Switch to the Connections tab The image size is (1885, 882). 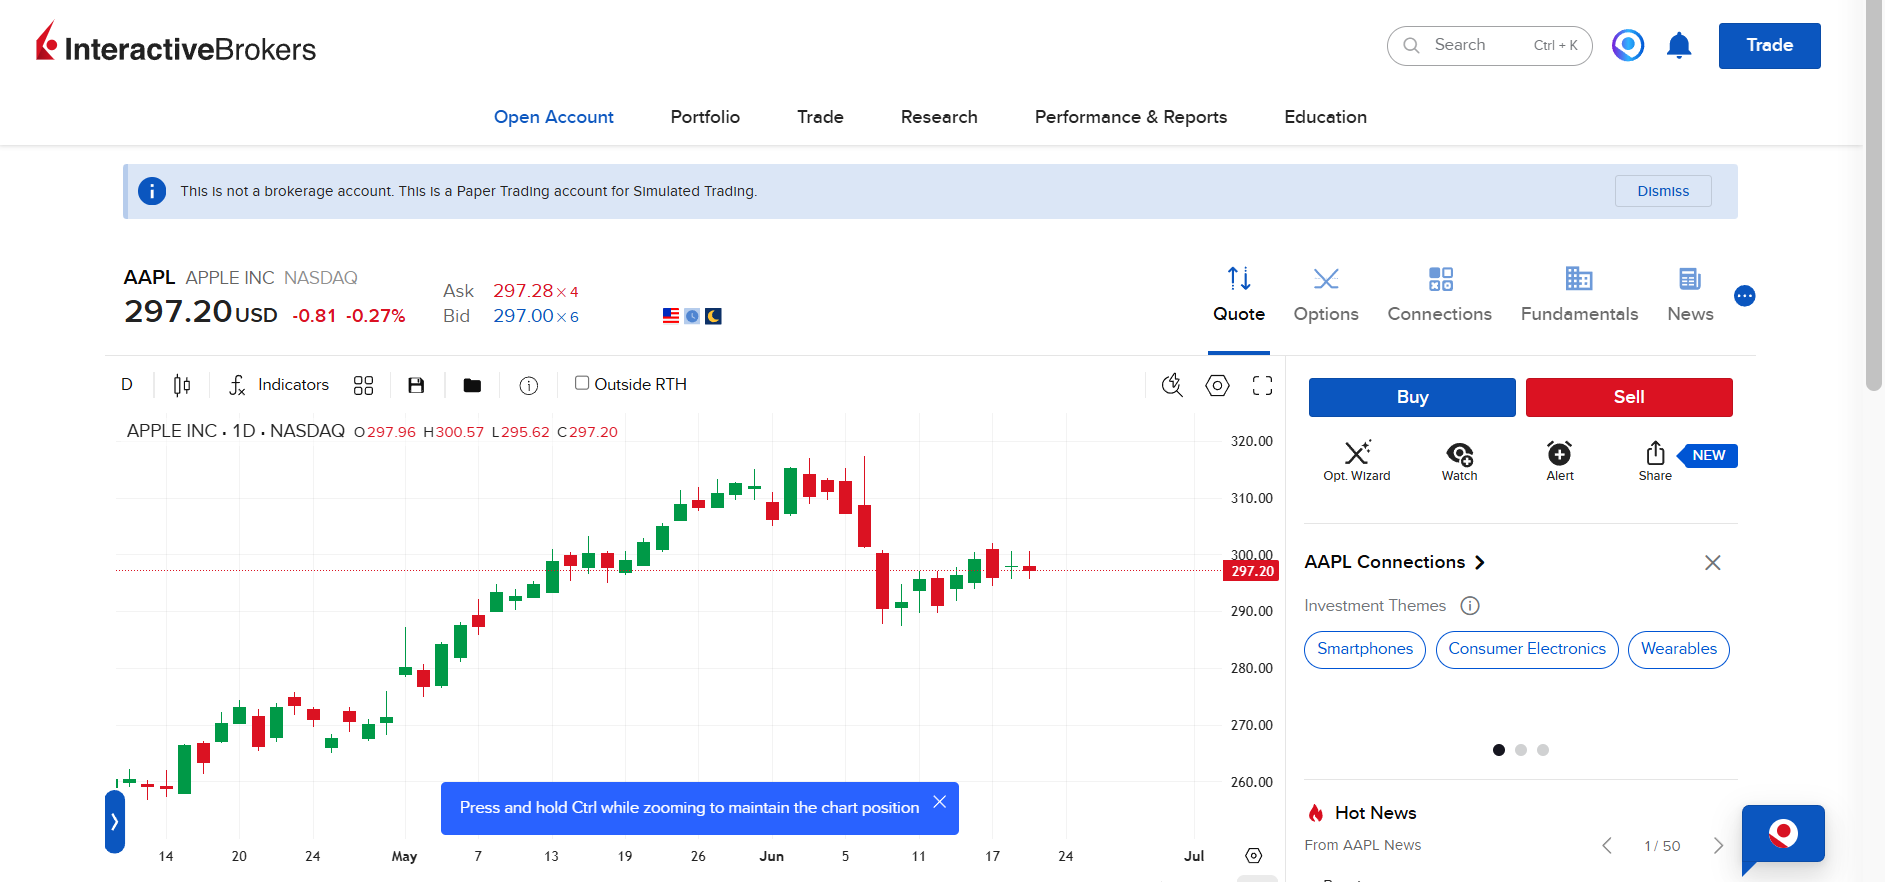point(1440,295)
